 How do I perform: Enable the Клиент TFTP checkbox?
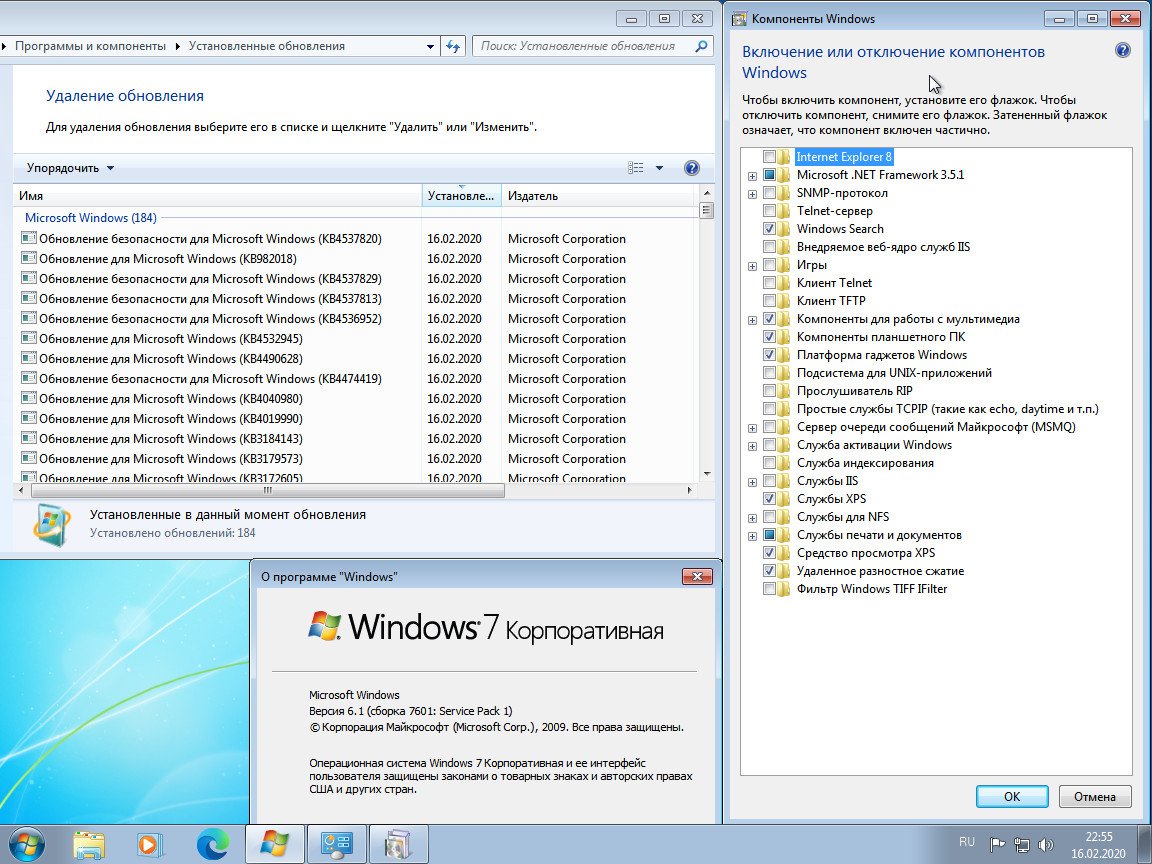click(x=769, y=300)
